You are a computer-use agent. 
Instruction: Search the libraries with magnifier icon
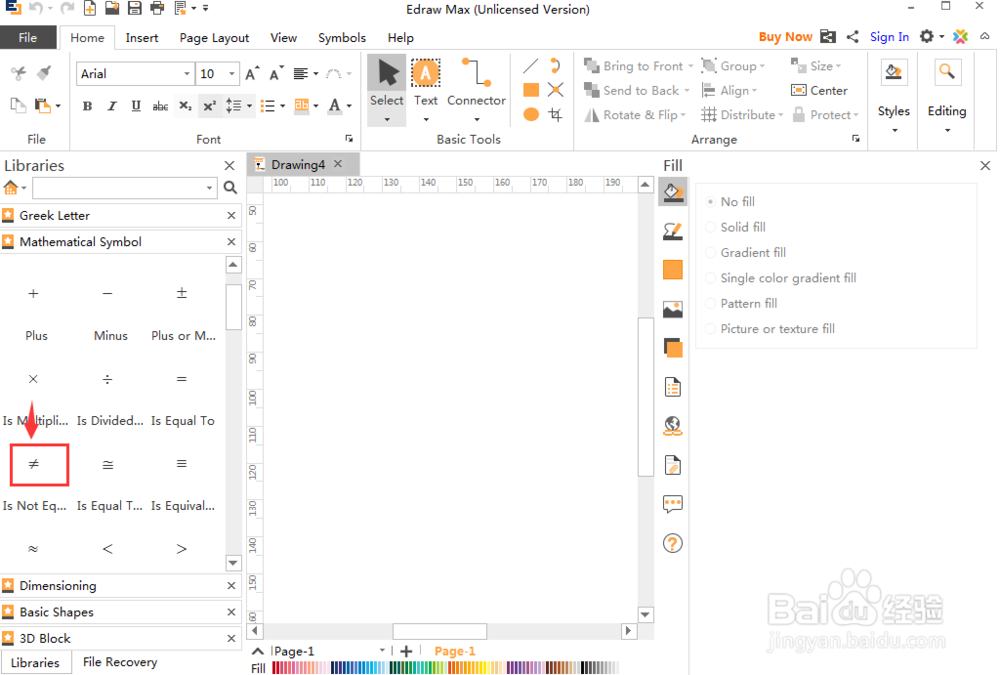tap(230, 188)
